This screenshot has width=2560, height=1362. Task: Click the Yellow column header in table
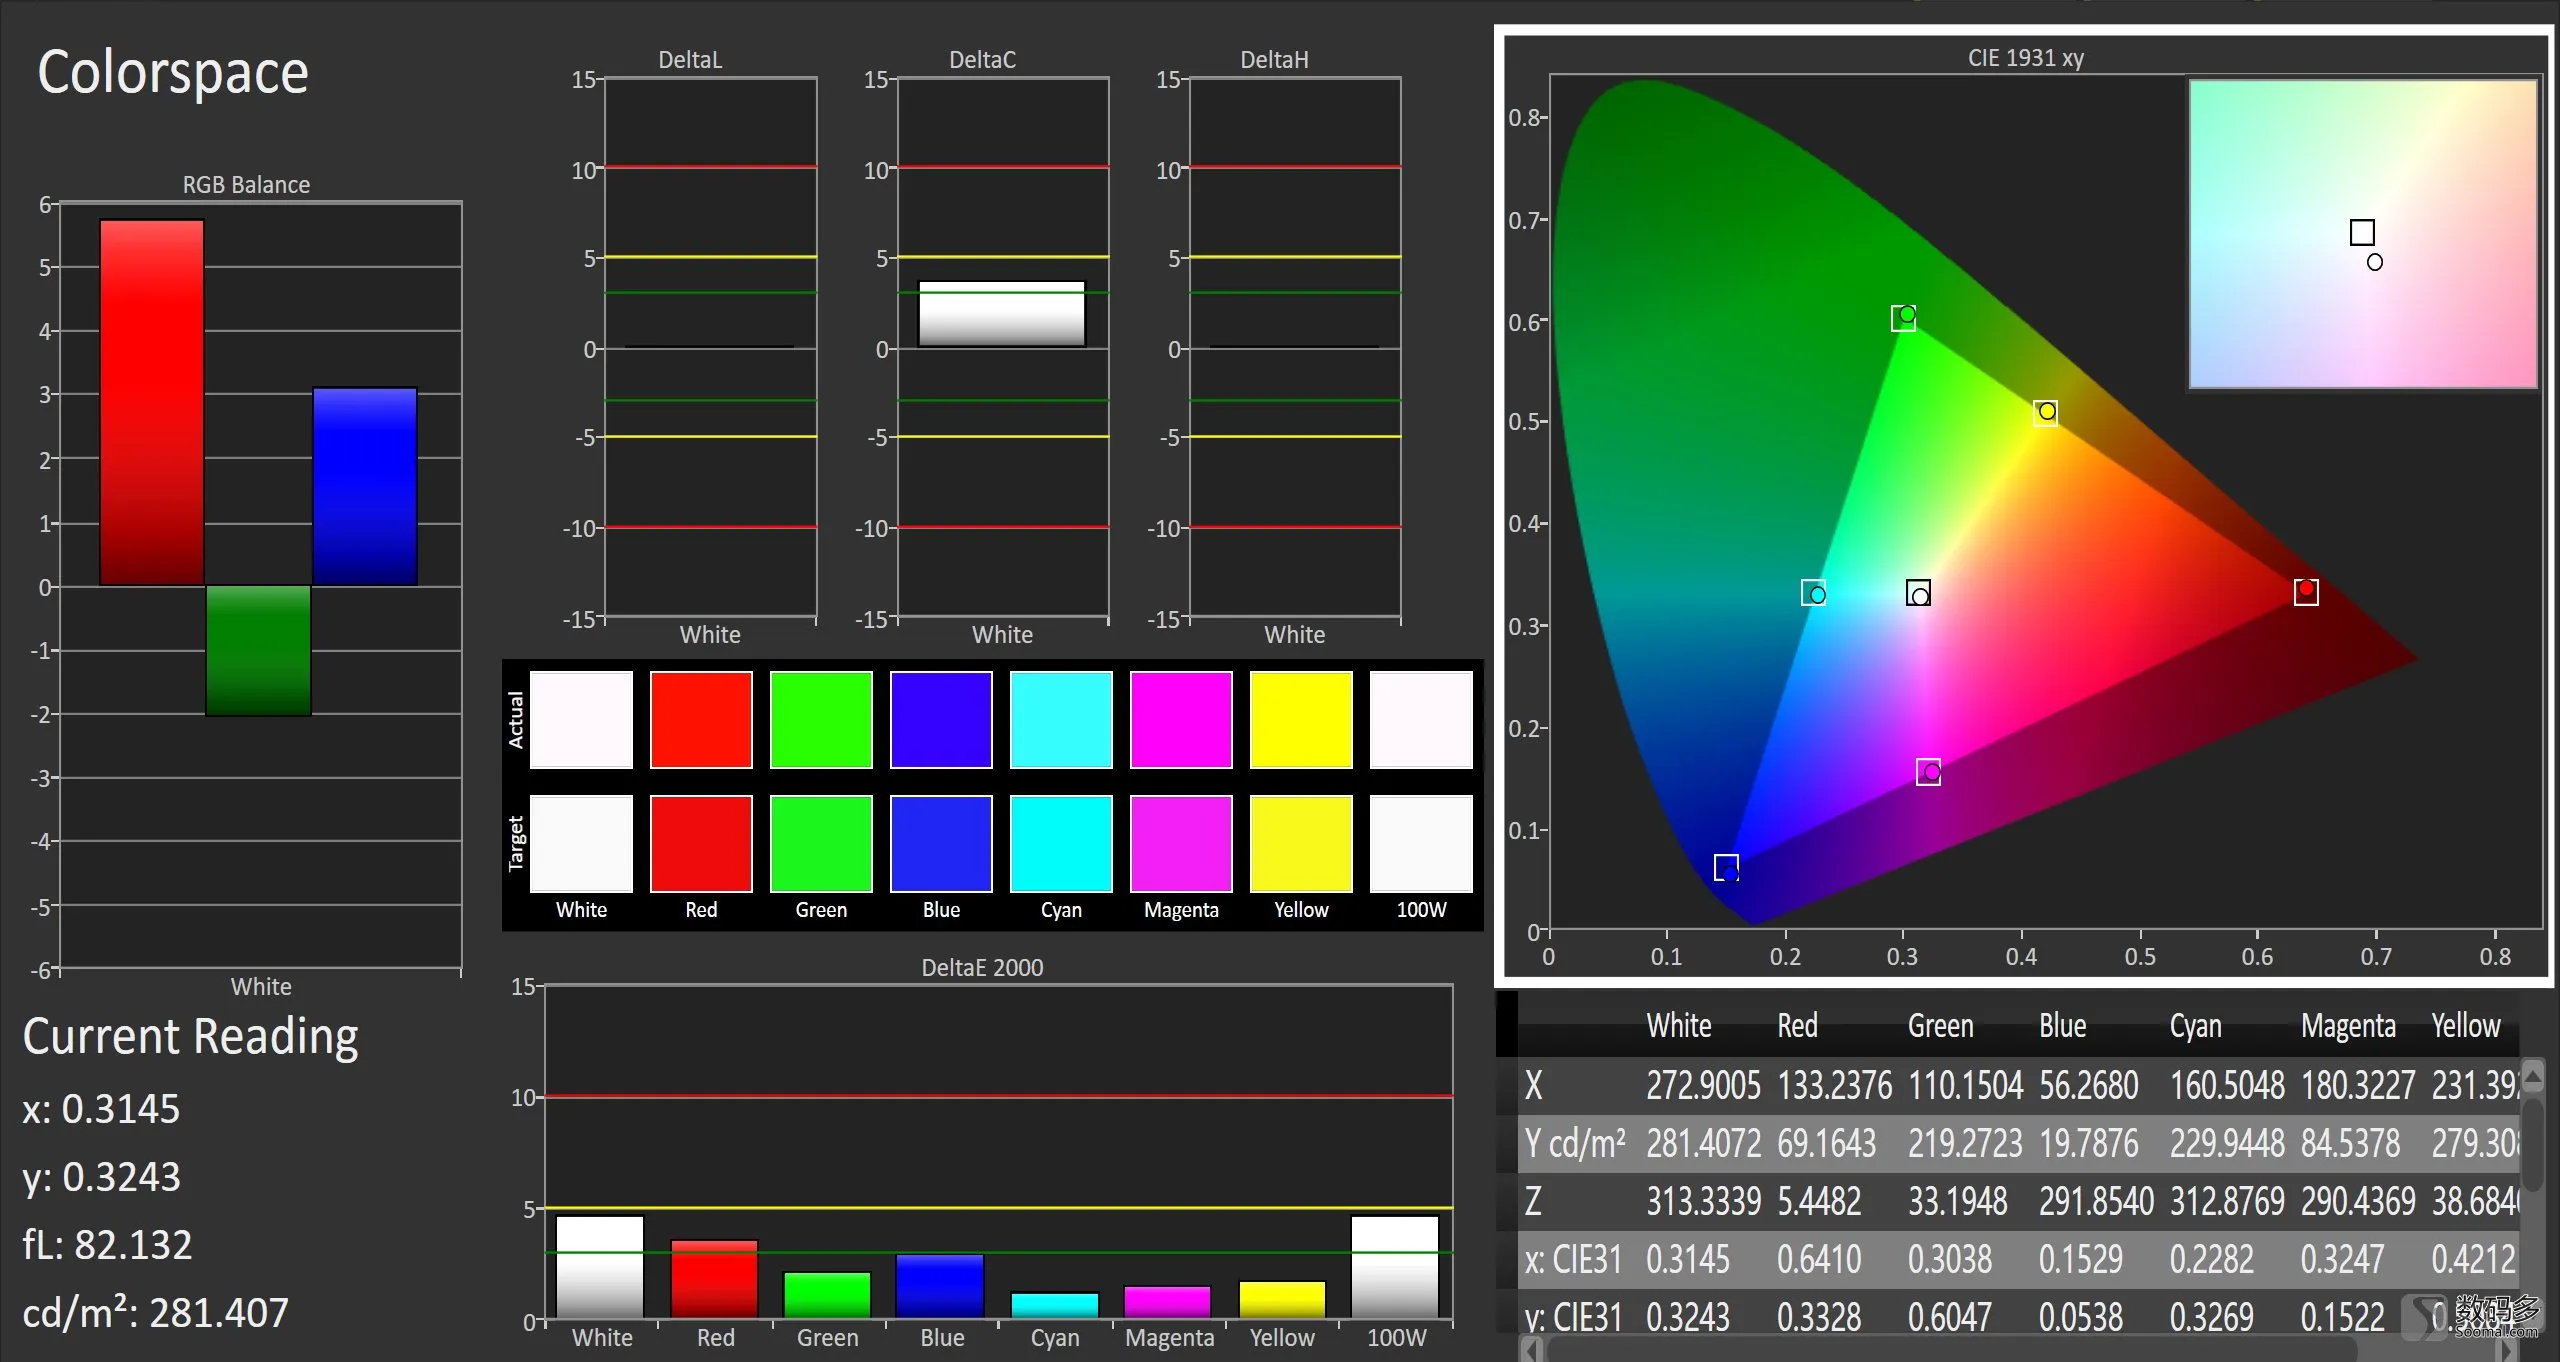pyautogui.click(x=2465, y=1026)
